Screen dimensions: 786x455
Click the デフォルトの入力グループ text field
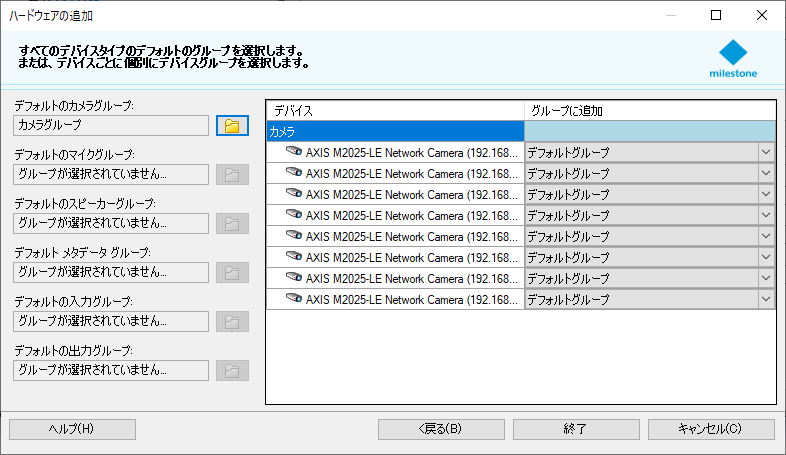111,322
